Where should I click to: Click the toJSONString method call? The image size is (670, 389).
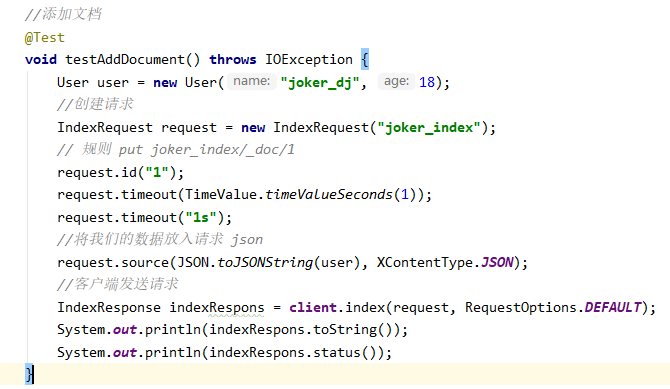coord(265,262)
